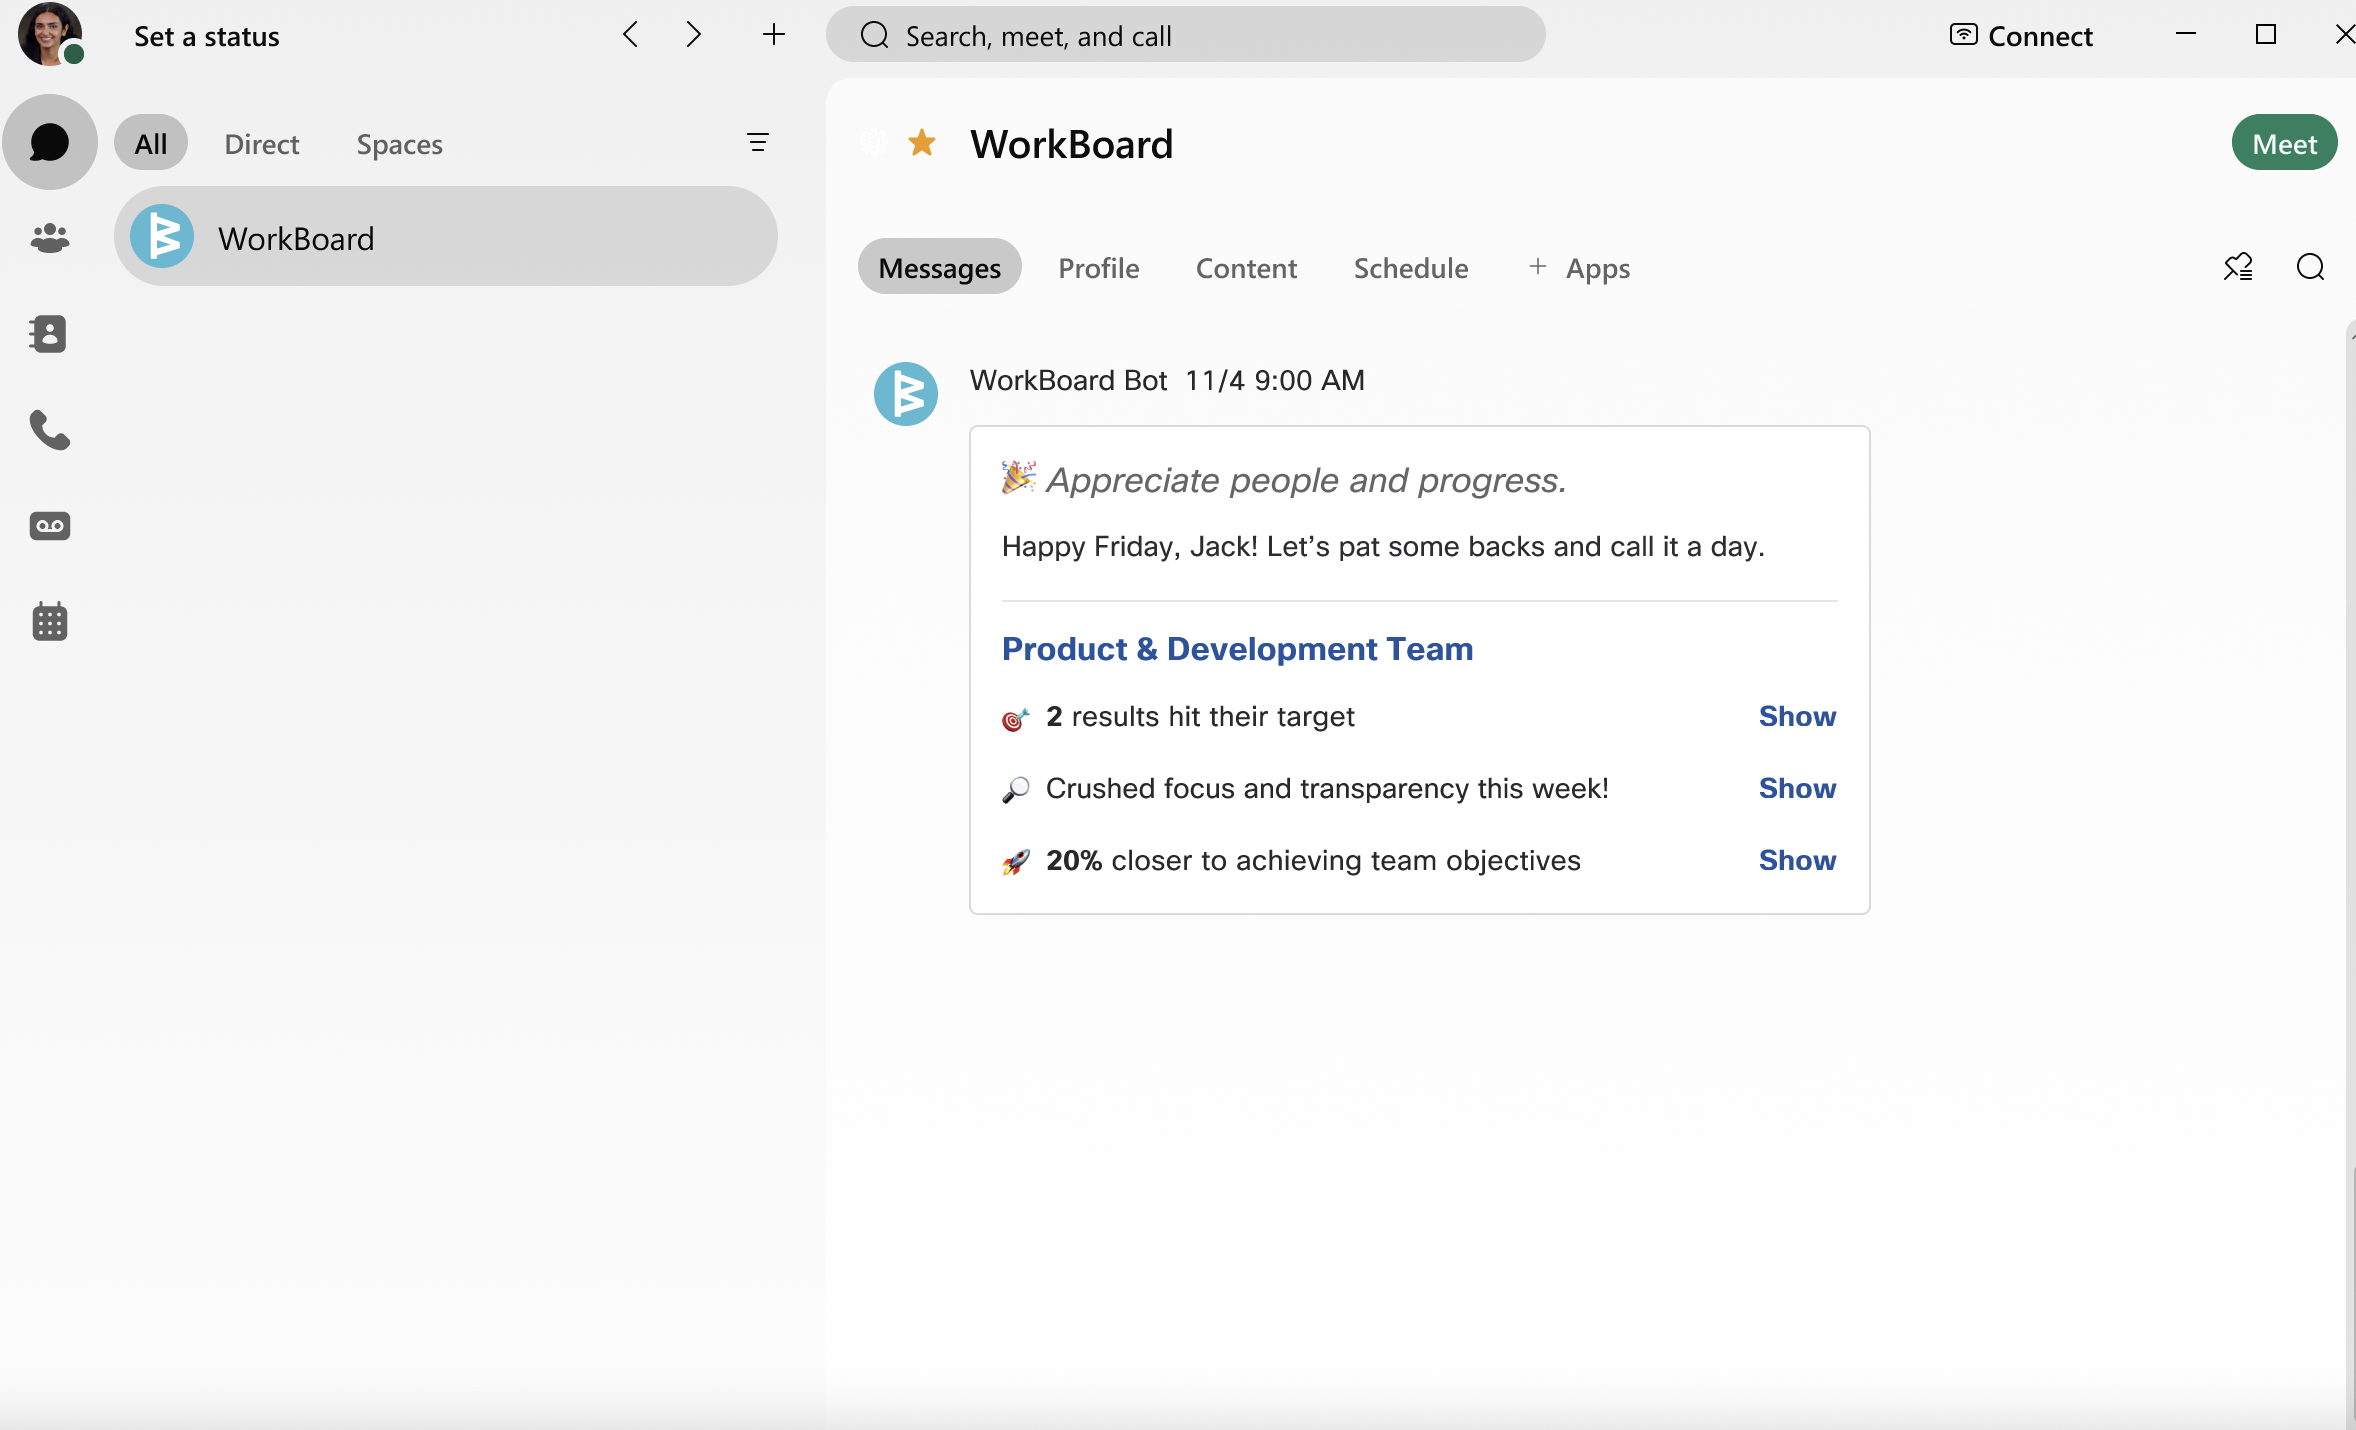Click the Connect to device button

2020,36
